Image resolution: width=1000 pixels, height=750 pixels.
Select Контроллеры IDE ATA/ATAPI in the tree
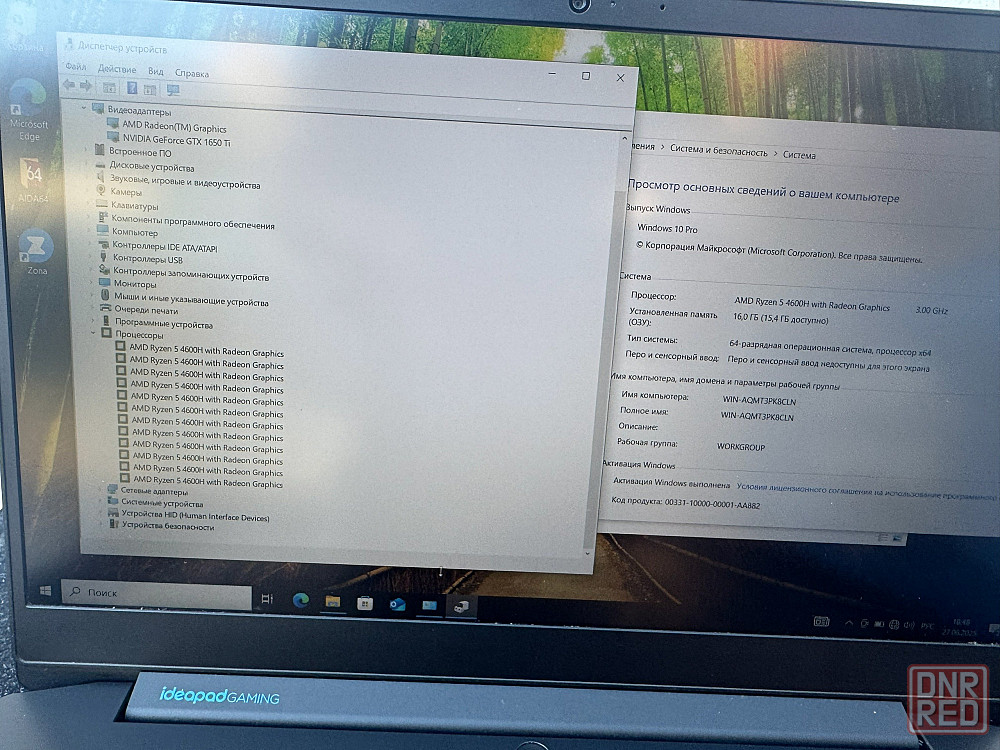tap(165, 247)
